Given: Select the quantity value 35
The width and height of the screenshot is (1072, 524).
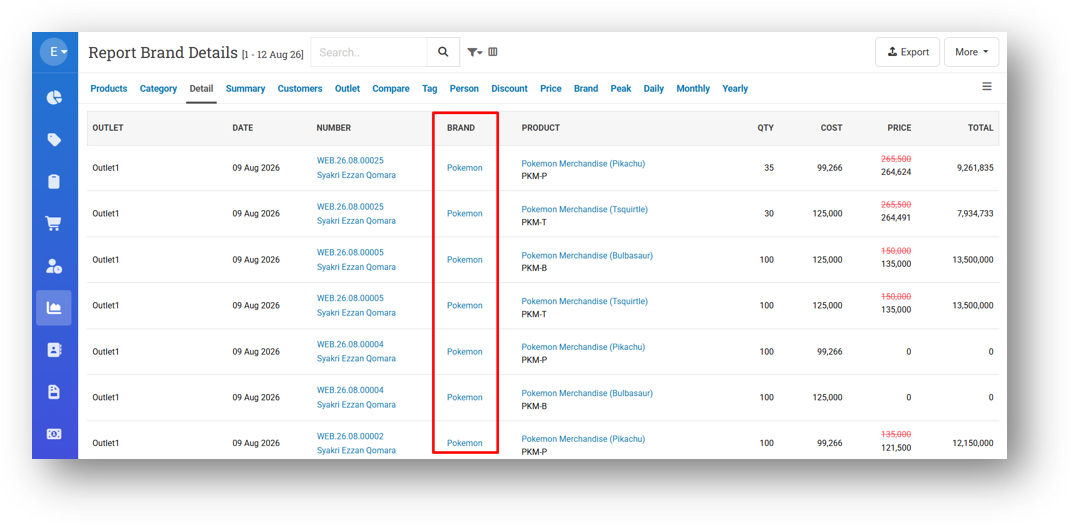Looking at the screenshot, I should pos(769,168).
